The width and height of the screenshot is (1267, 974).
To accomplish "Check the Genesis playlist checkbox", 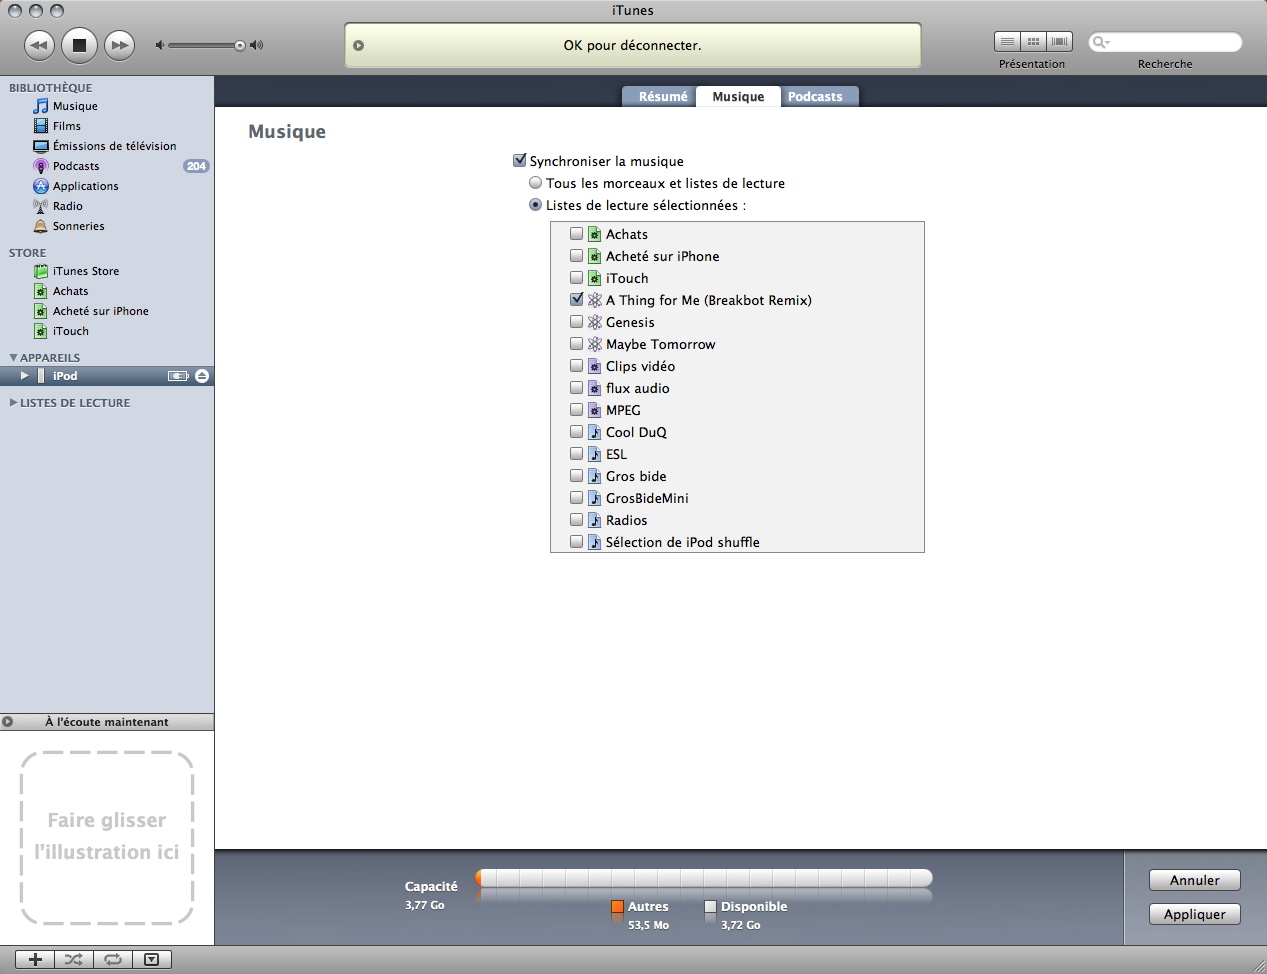I will 576,321.
